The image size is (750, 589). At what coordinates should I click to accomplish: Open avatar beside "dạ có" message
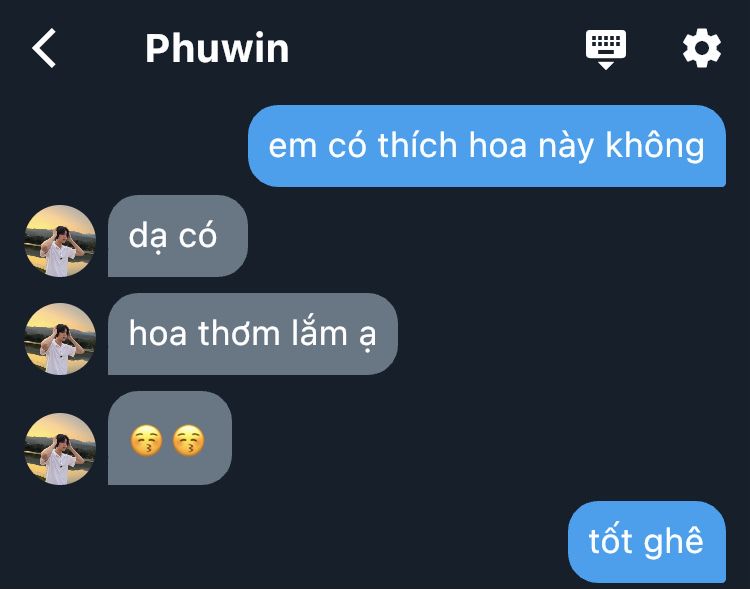60,241
